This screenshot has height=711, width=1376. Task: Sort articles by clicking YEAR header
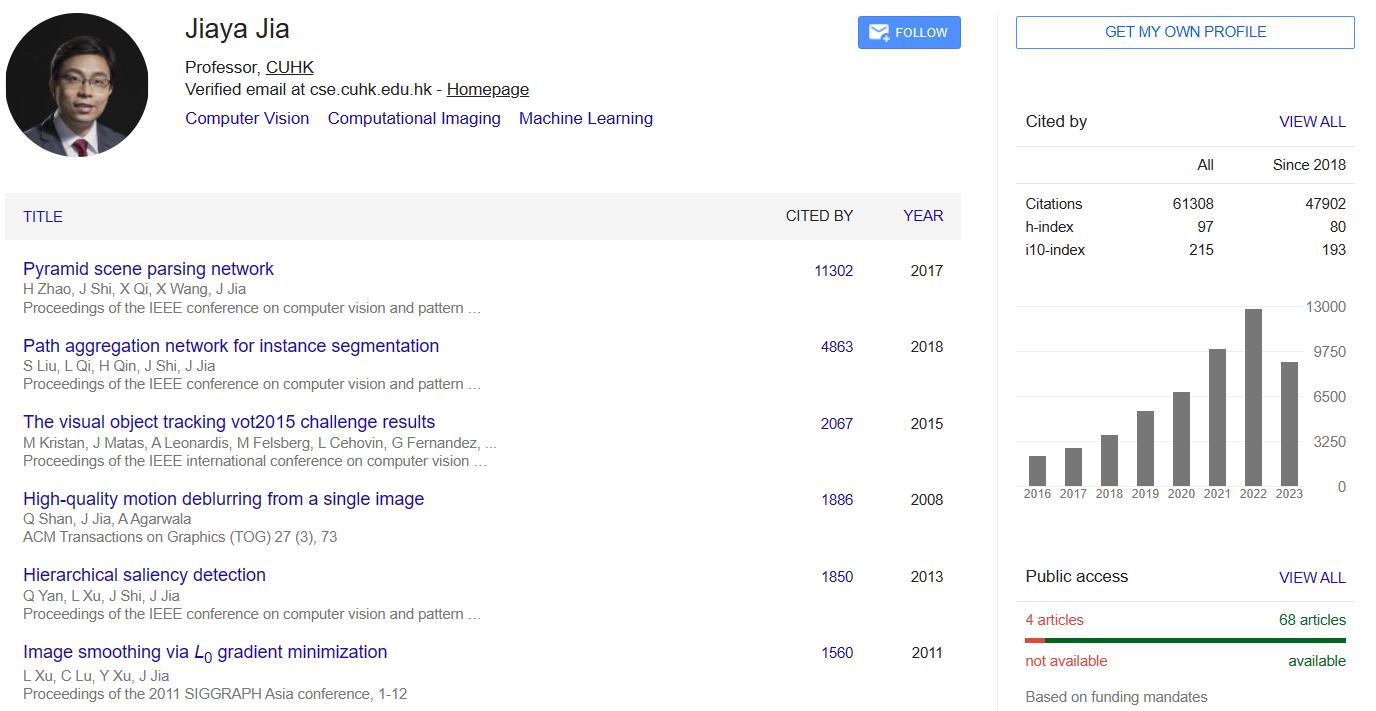[x=922, y=216]
